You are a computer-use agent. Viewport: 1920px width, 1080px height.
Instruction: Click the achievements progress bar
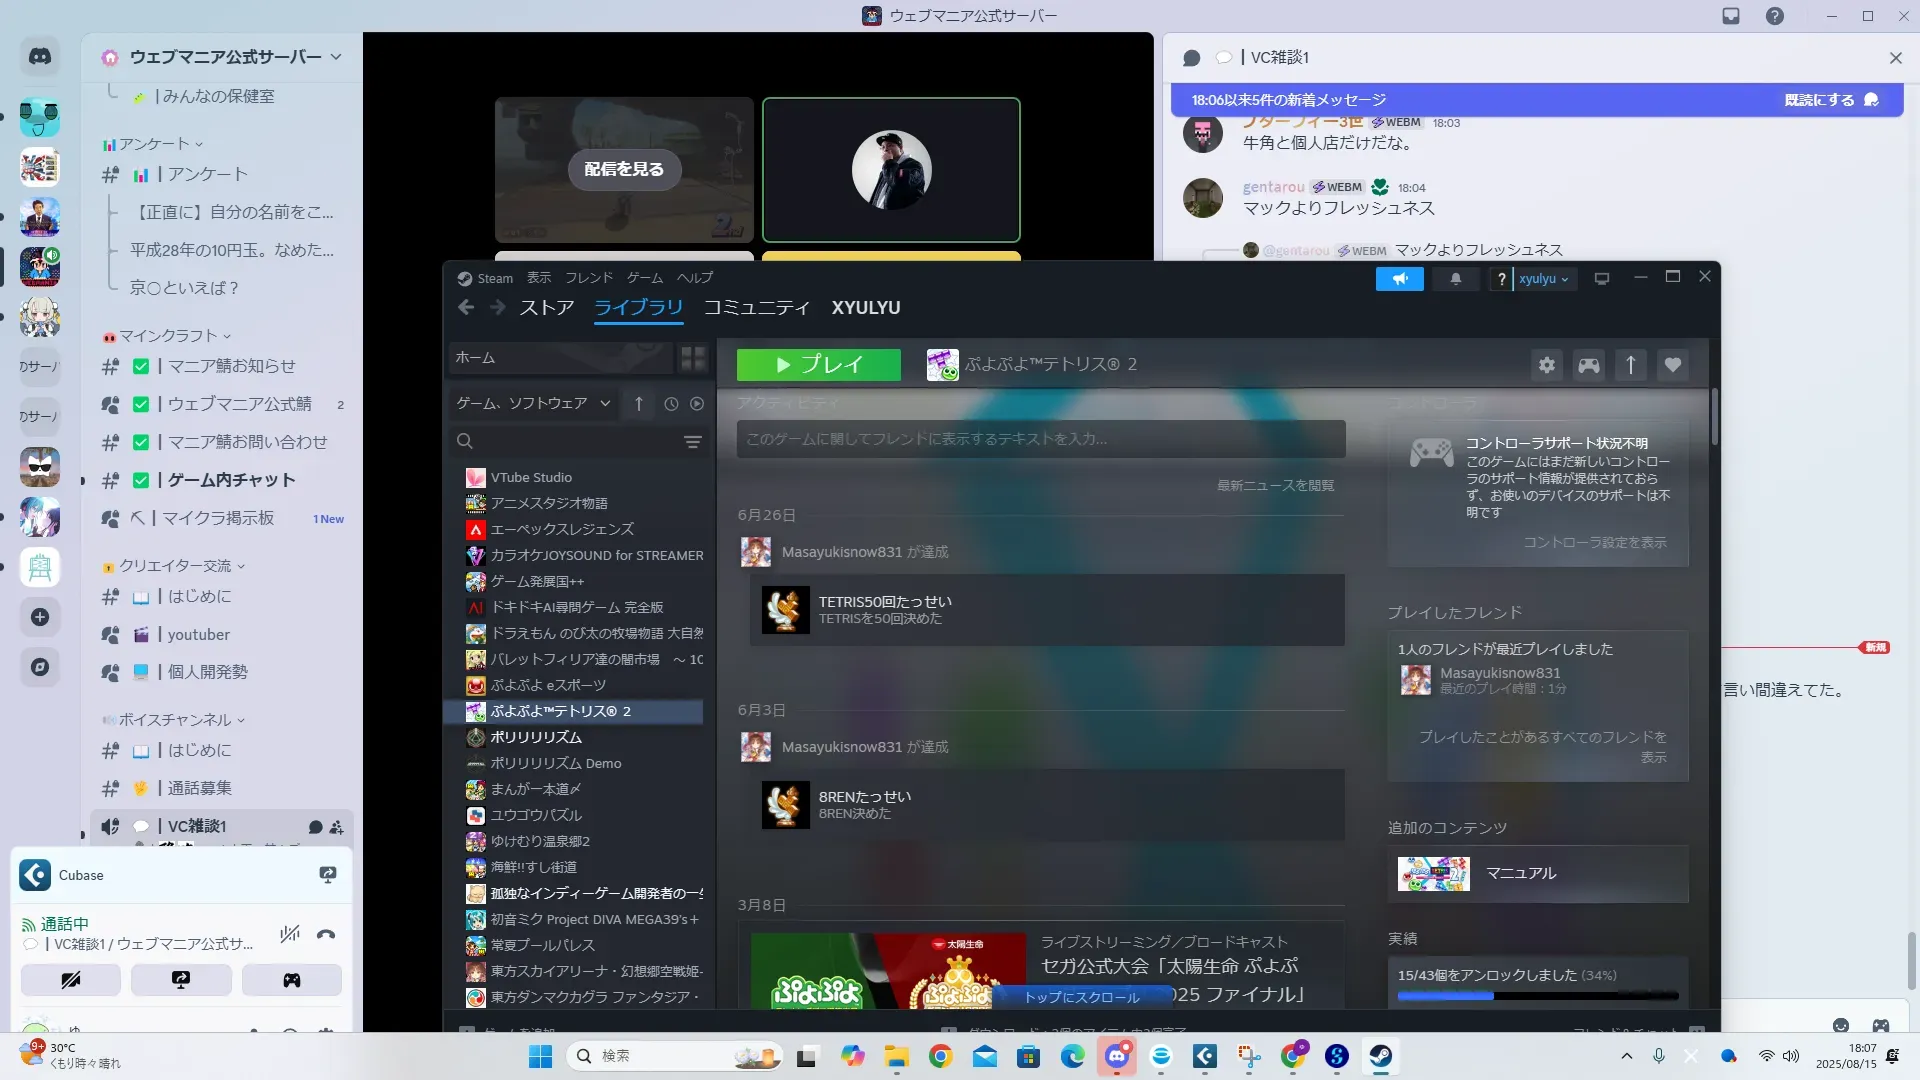(x=1537, y=996)
